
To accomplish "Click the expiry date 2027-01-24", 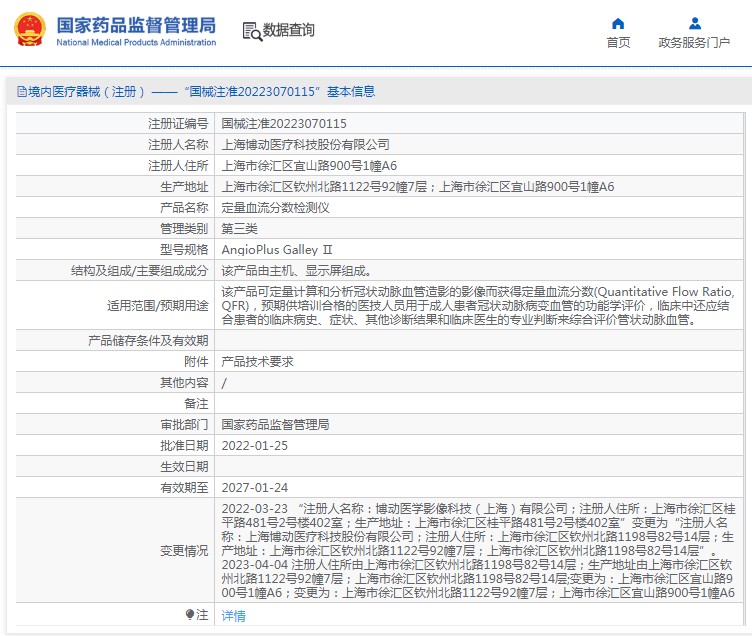I will click(254, 487).
